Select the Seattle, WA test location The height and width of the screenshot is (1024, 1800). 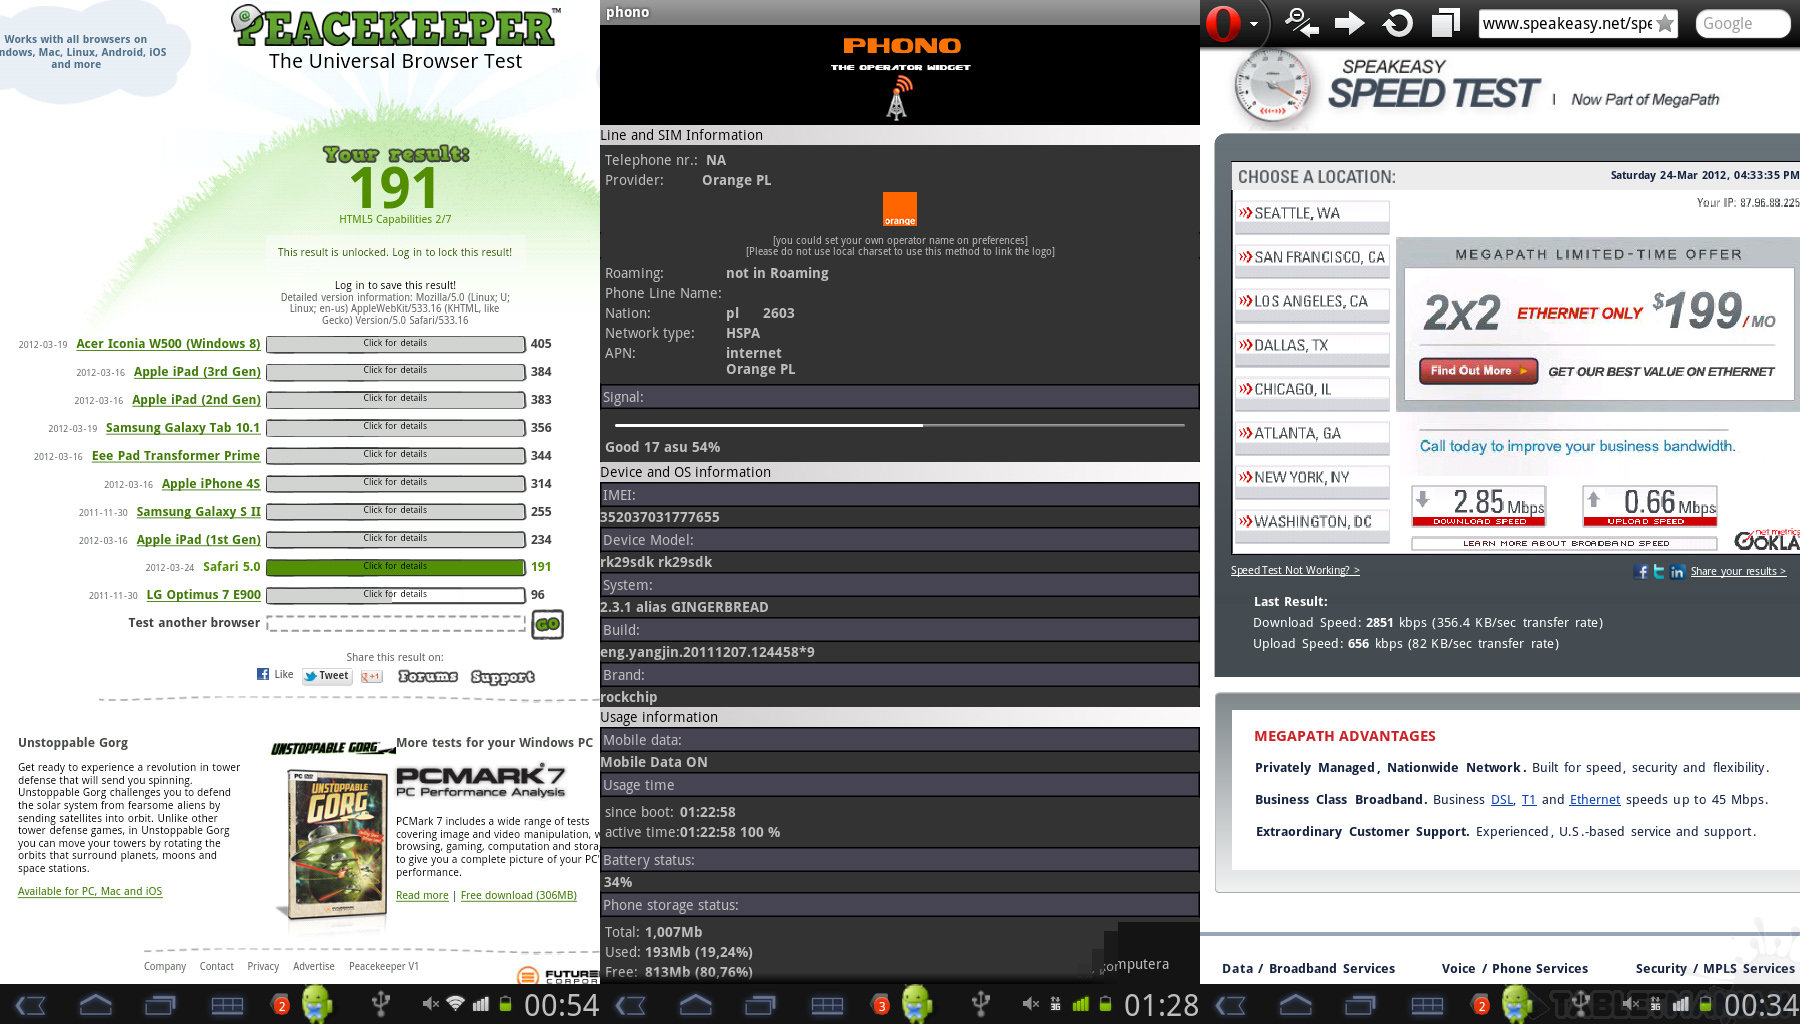1312,214
